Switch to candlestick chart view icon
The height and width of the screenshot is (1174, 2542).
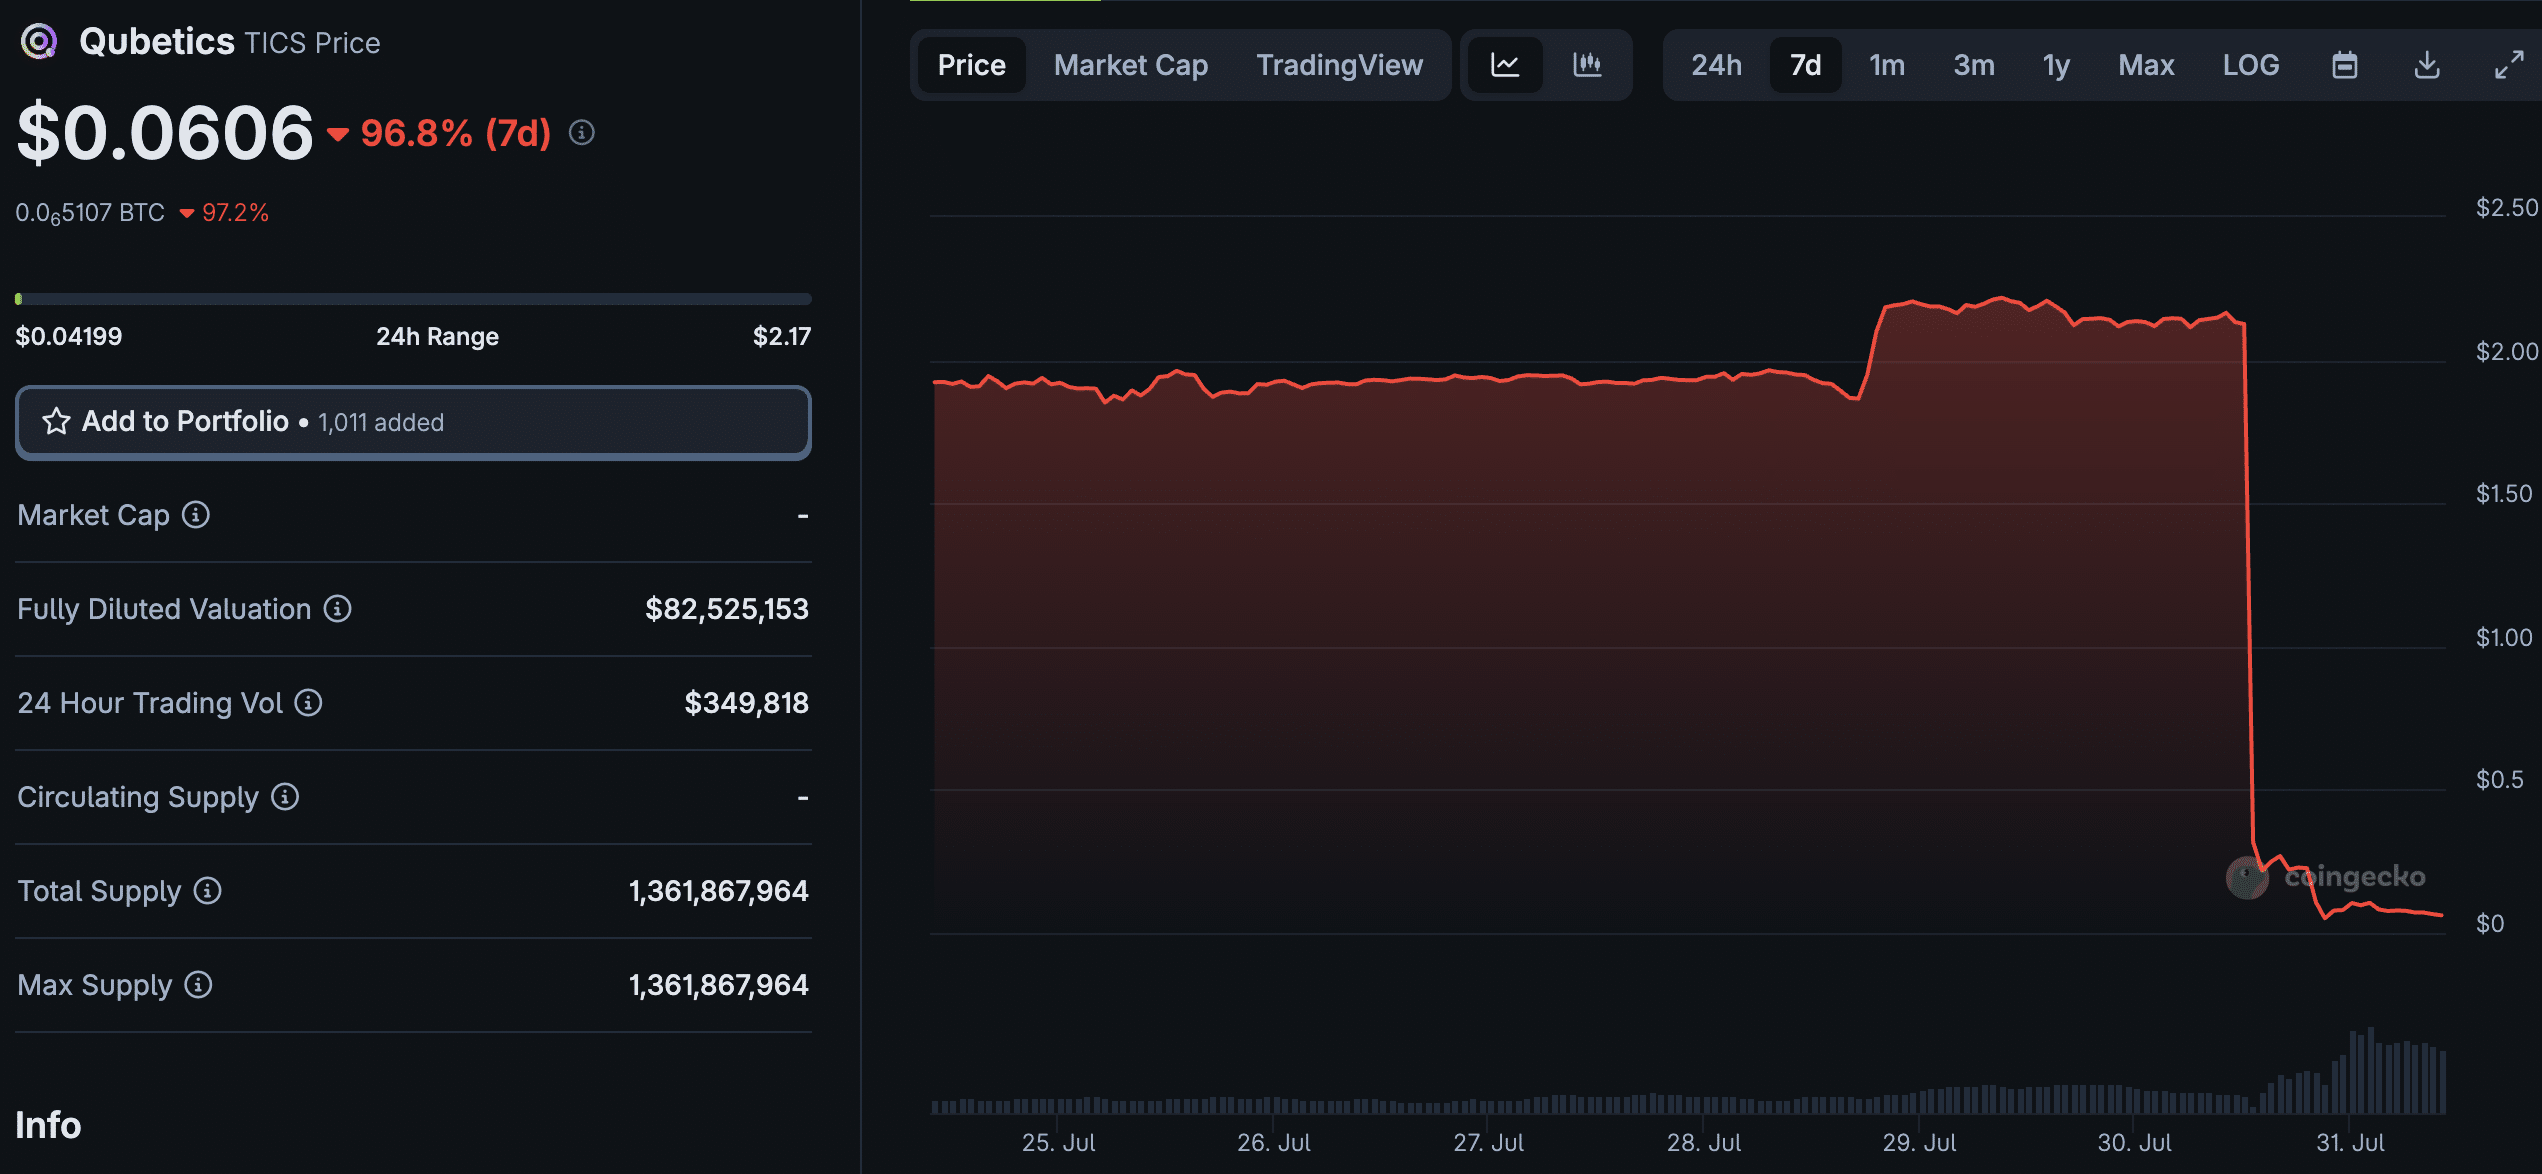point(1587,65)
